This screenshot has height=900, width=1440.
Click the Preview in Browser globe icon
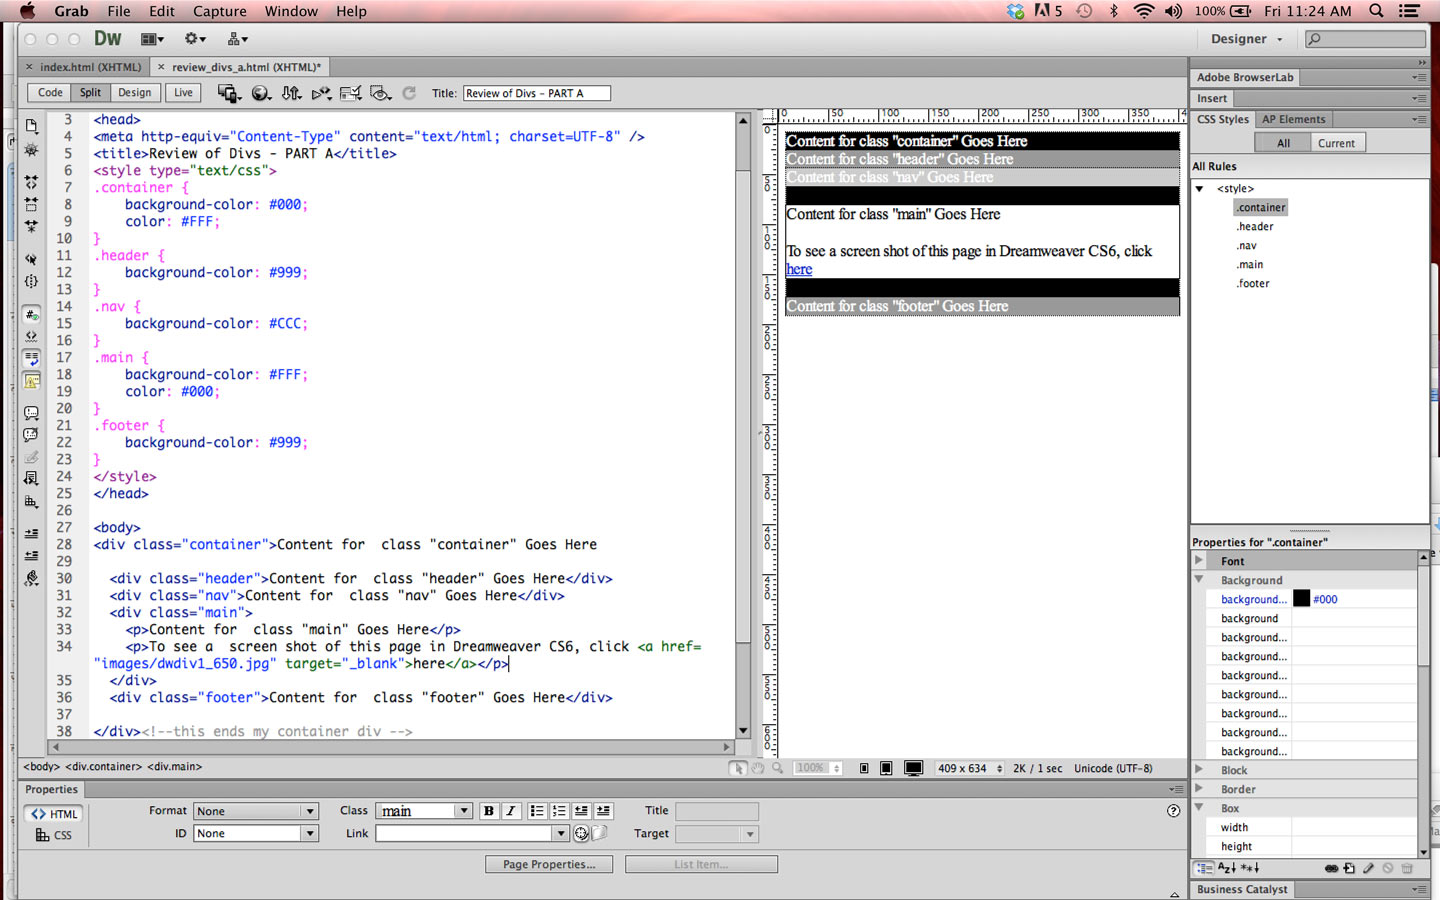click(260, 93)
